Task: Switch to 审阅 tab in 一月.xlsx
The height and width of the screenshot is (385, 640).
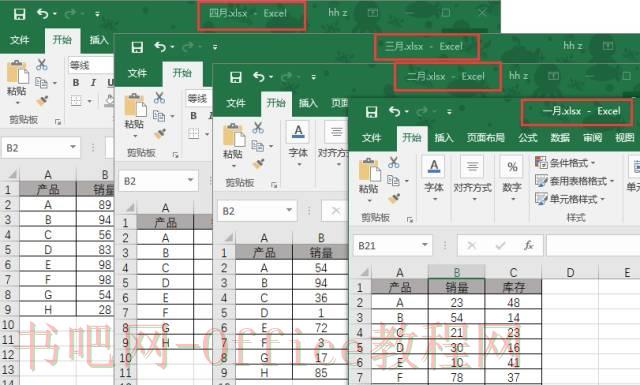Action: tap(592, 138)
